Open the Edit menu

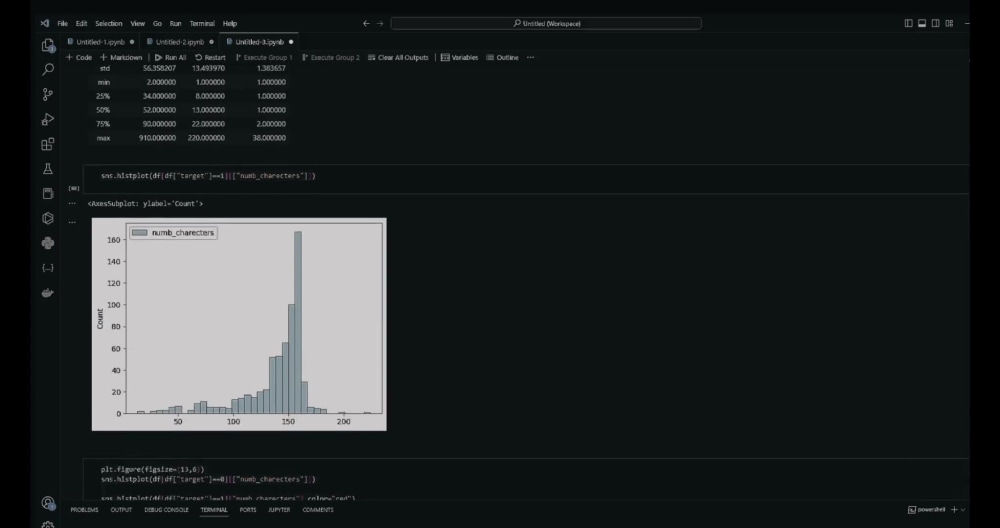click(82, 24)
